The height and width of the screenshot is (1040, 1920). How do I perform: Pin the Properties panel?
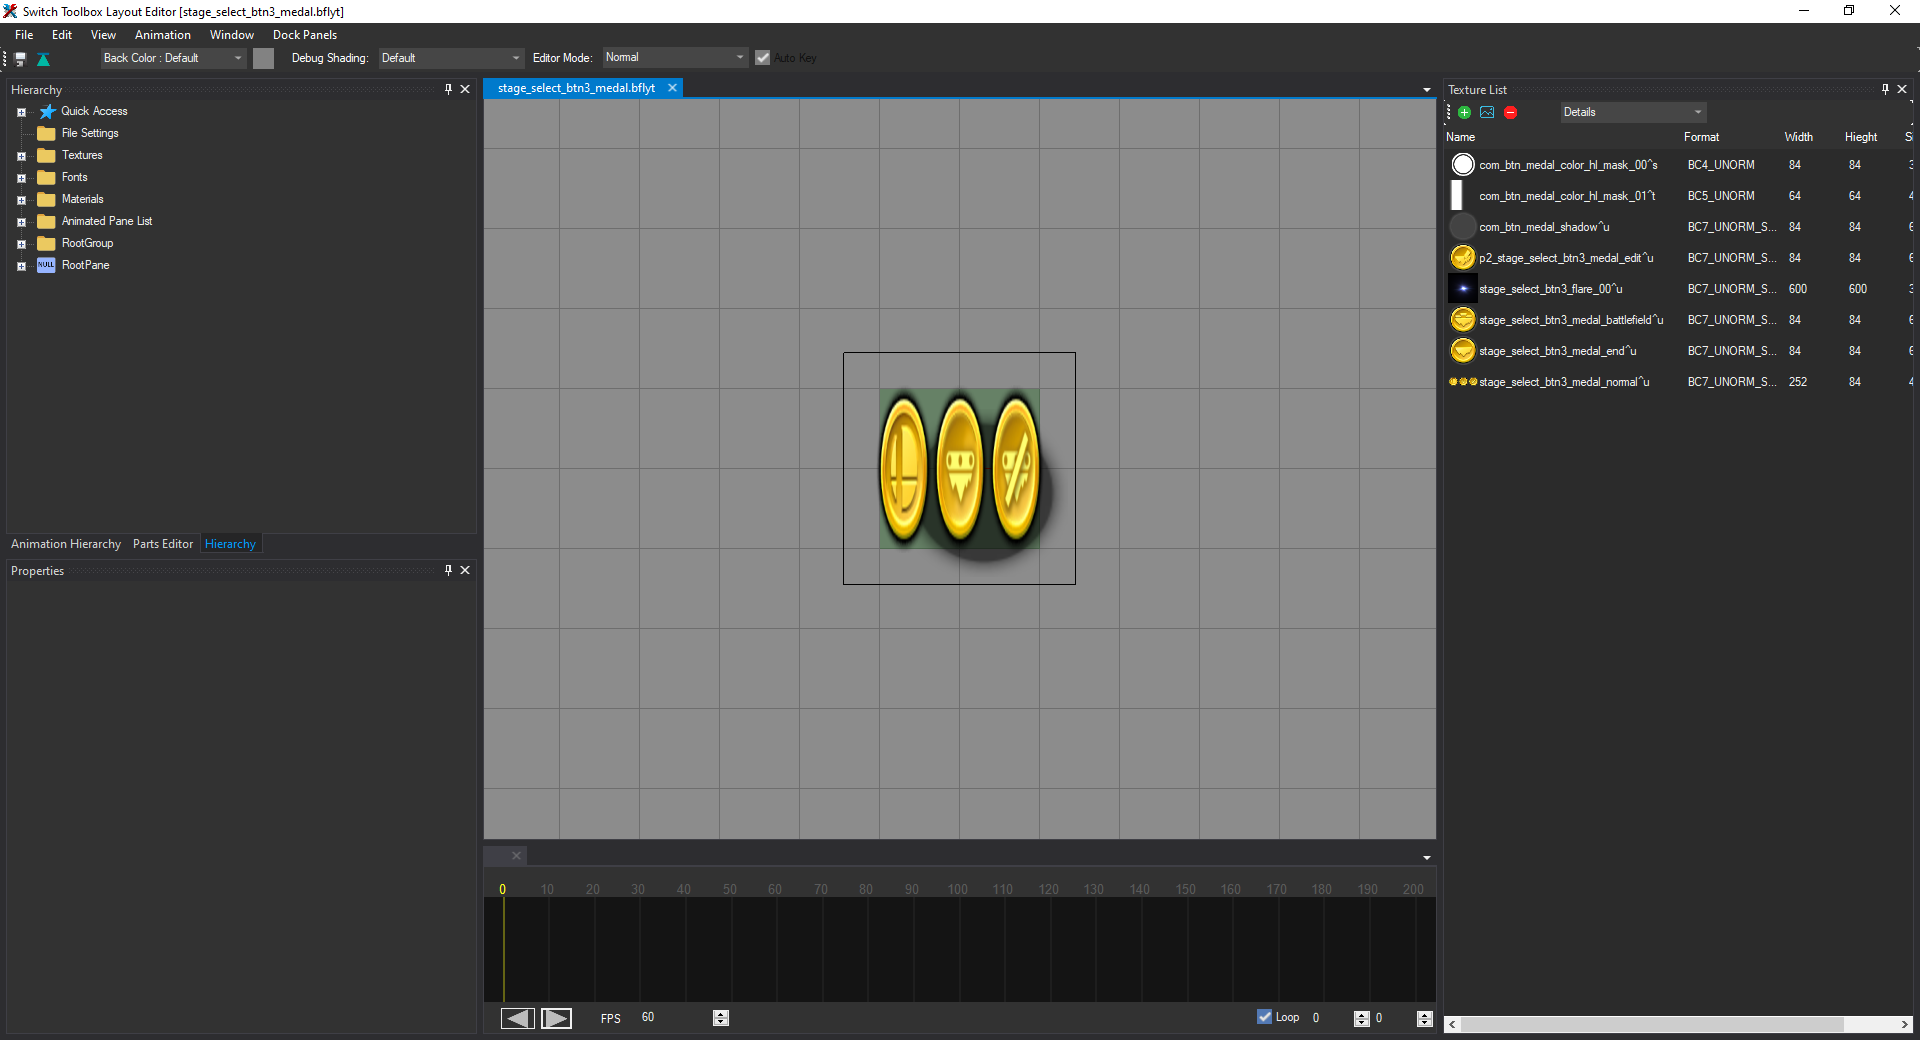pyautogui.click(x=448, y=570)
